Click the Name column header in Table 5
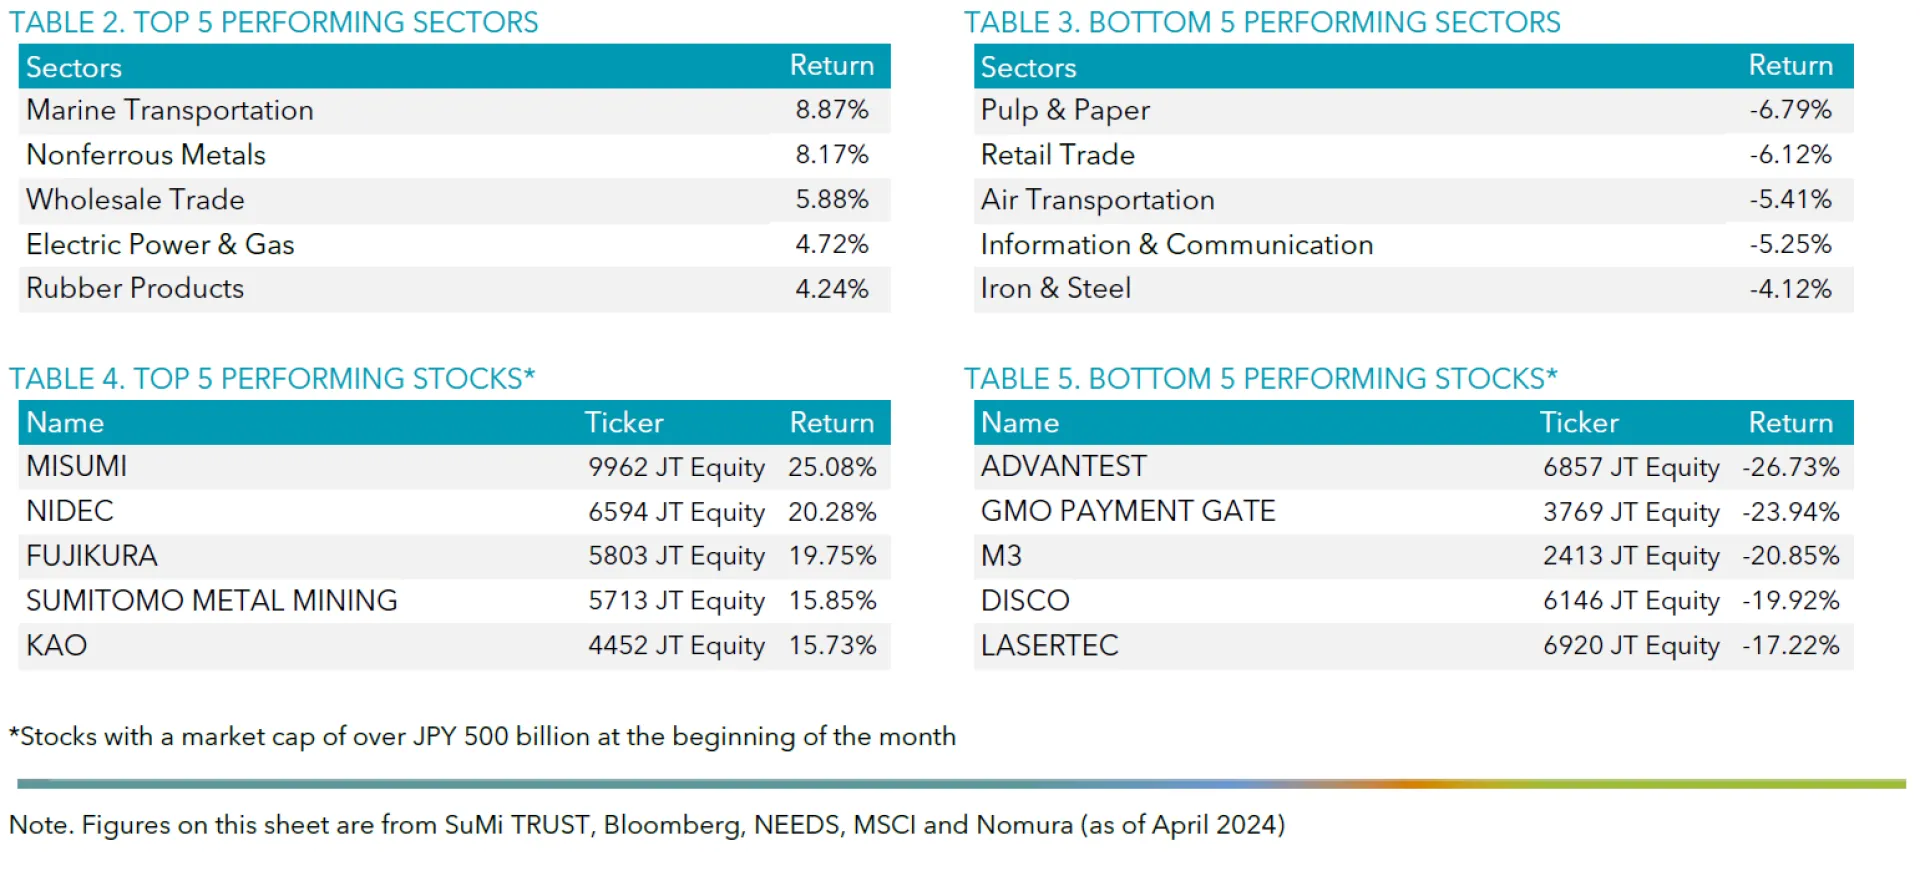Viewport: 1920px width, 871px height. click(1019, 423)
